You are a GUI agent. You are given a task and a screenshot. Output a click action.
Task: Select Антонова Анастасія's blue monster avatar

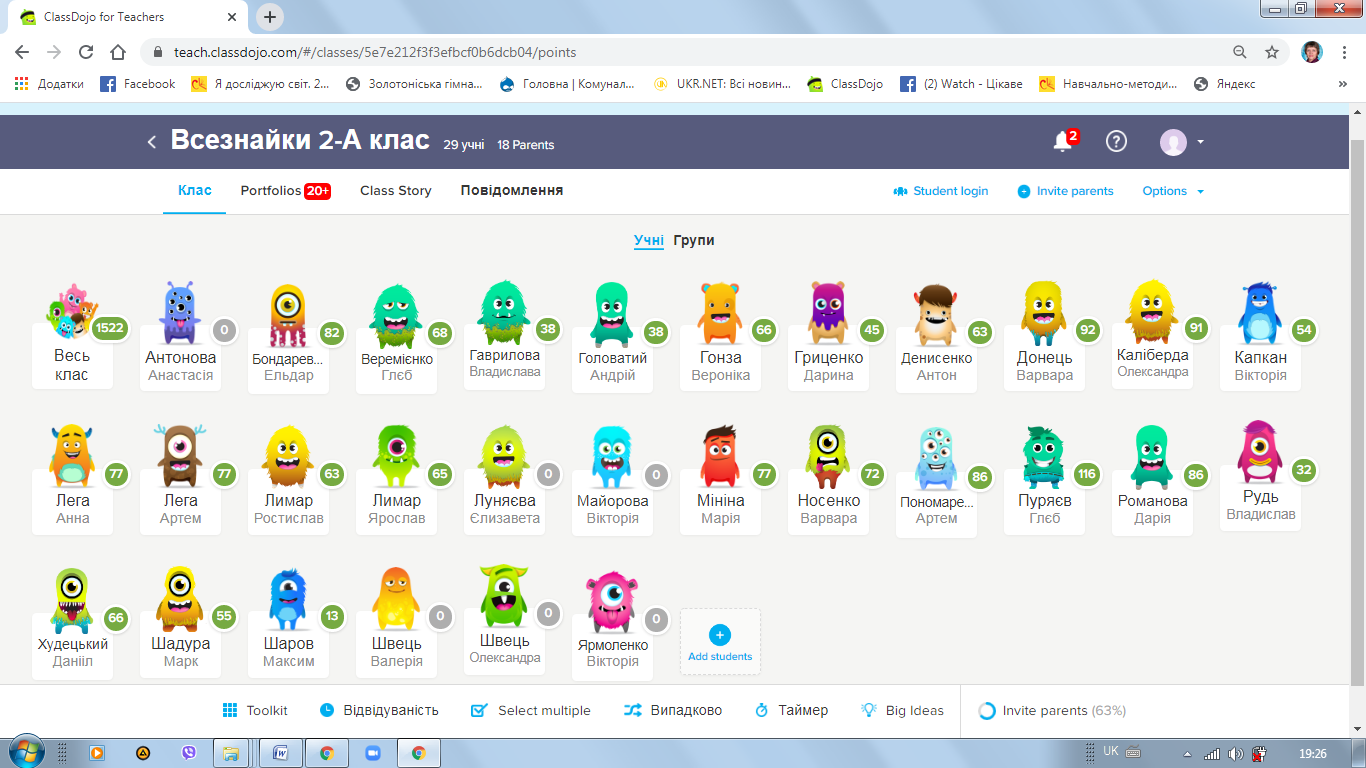181,312
